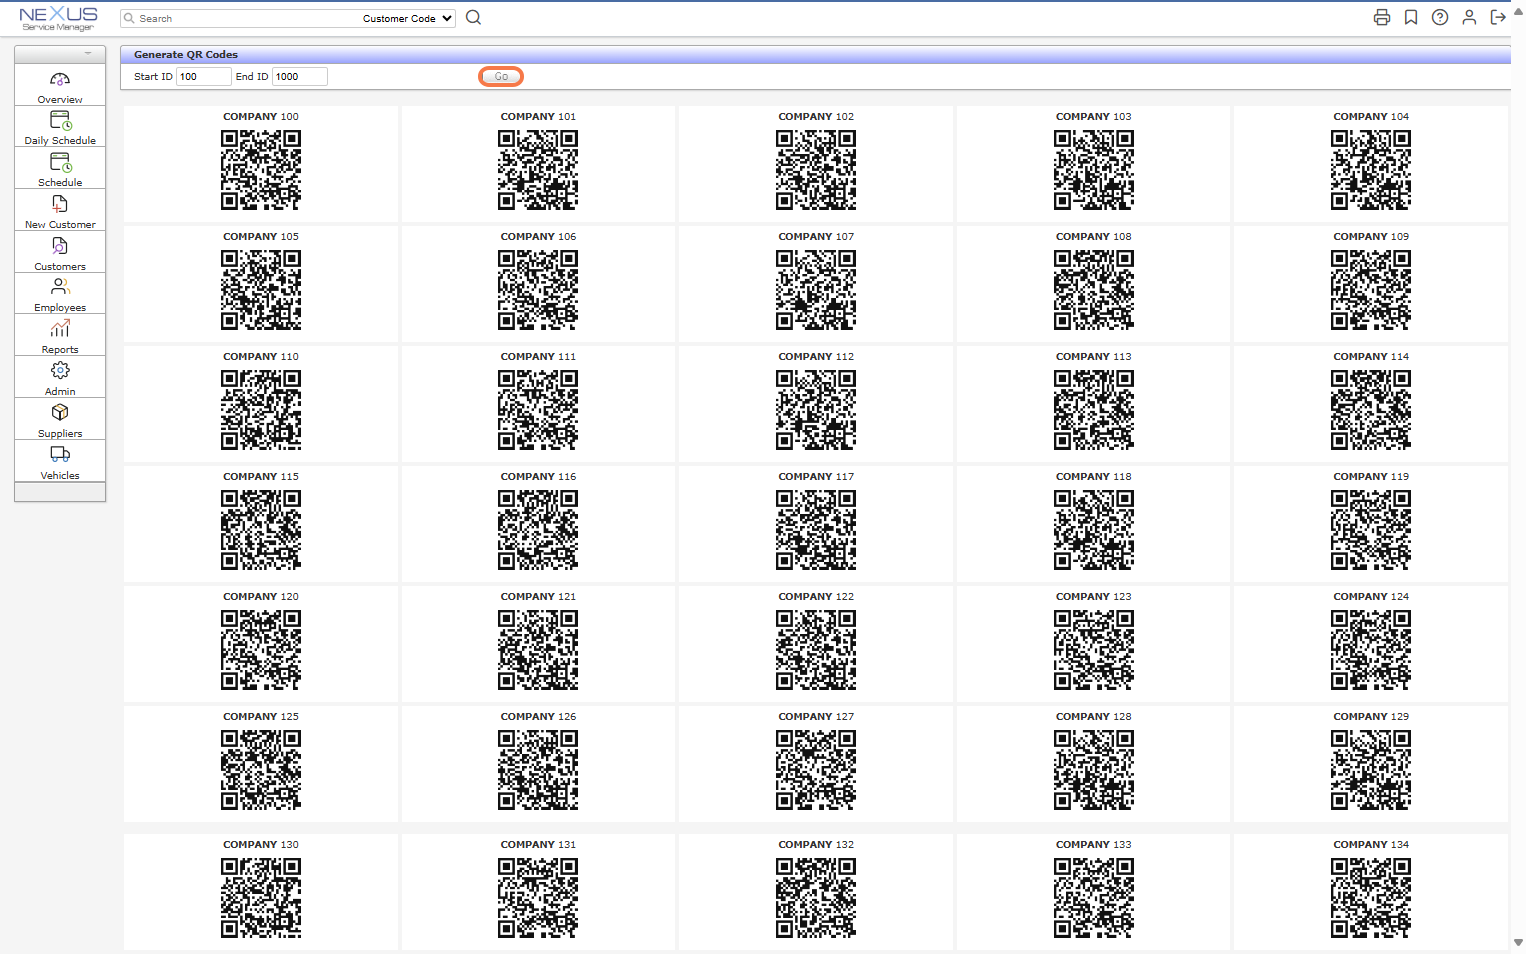The height and width of the screenshot is (954, 1526).
Task: Focus the Start ID field
Action: coord(203,77)
